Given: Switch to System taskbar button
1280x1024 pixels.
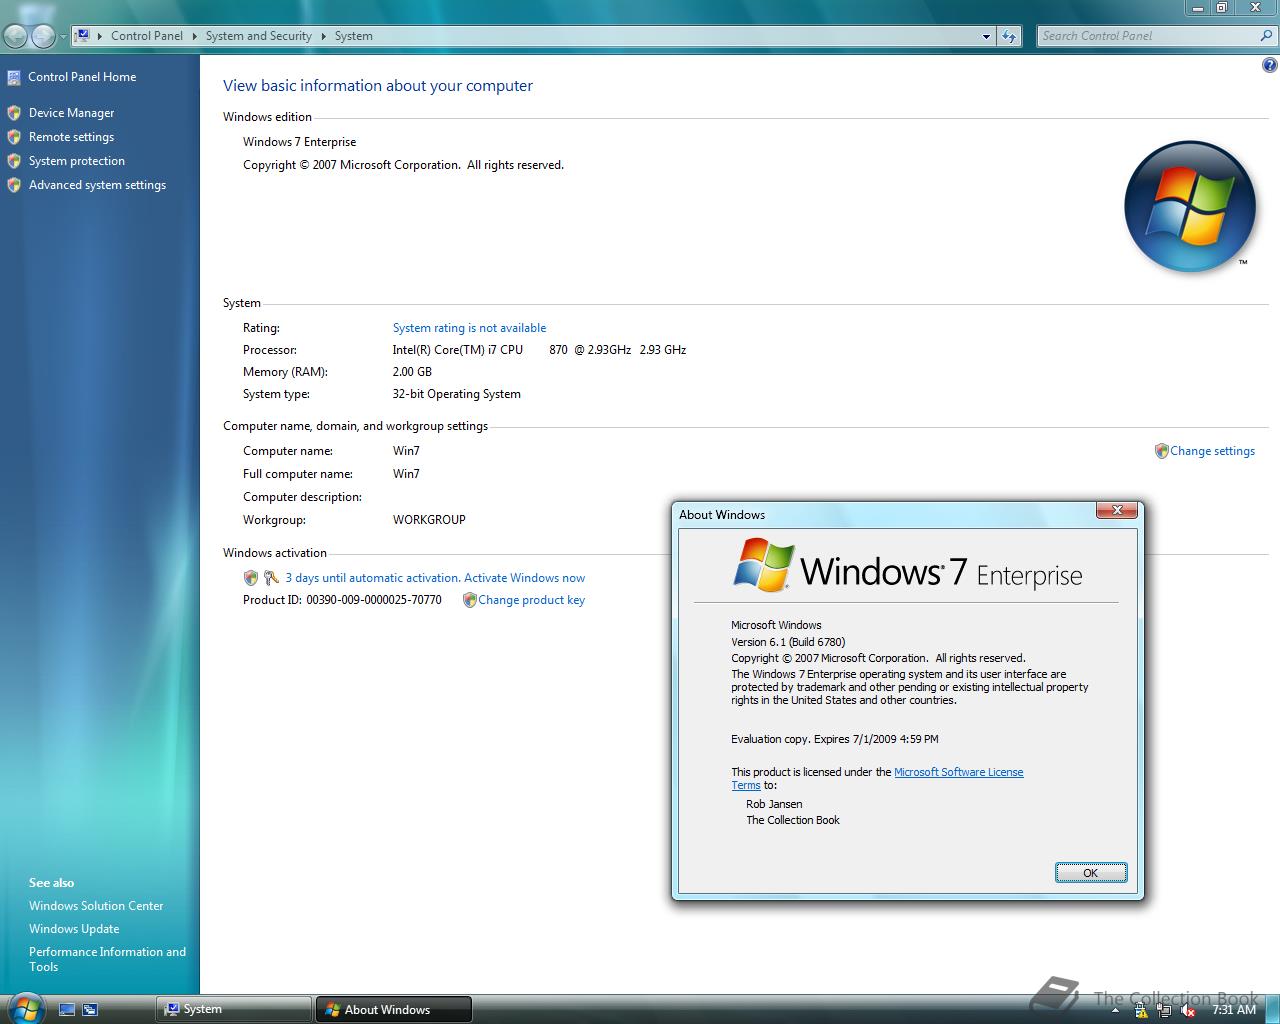Looking at the screenshot, I should (x=234, y=1010).
